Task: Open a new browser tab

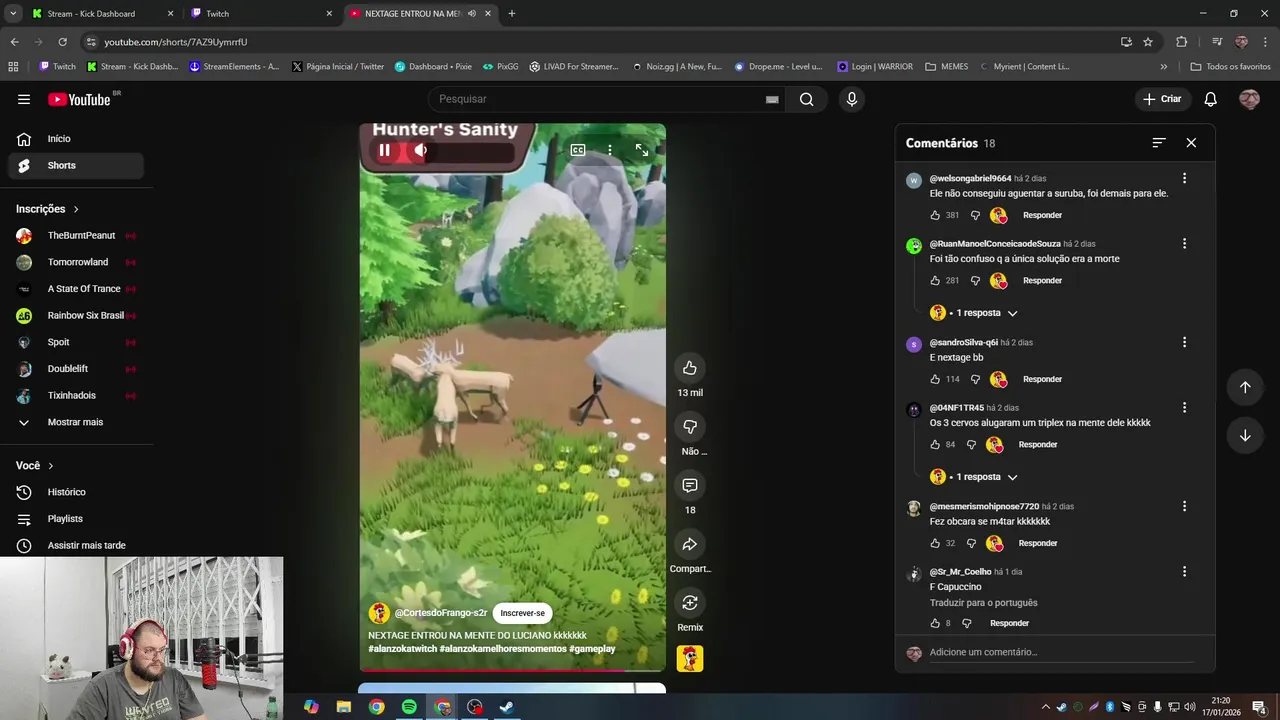Action: pyautogui.click(x=512, y=14)
